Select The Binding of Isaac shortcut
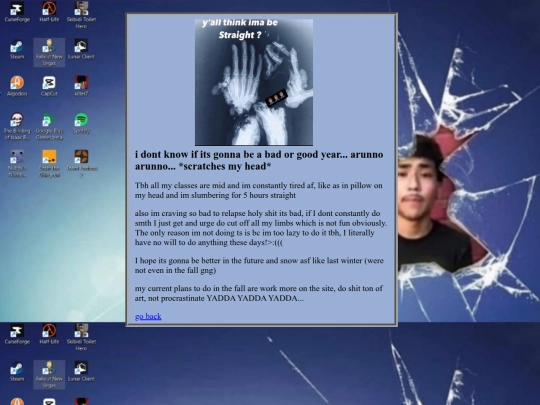Image resolution: width=540 pixels, height=405 pixels. pyautogui.click(x=17, y=126)
